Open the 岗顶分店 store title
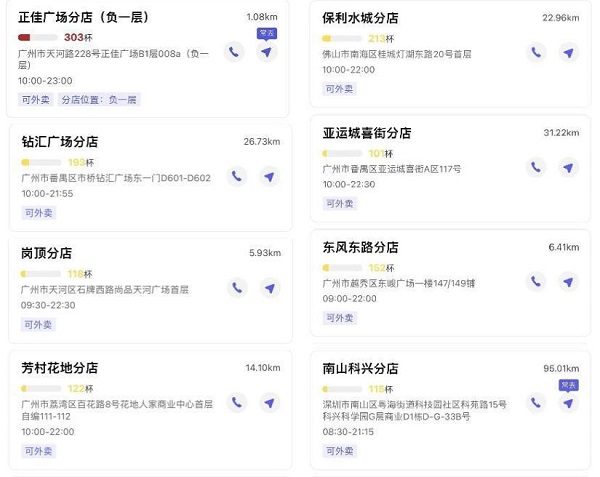 (x=46, y=253)
